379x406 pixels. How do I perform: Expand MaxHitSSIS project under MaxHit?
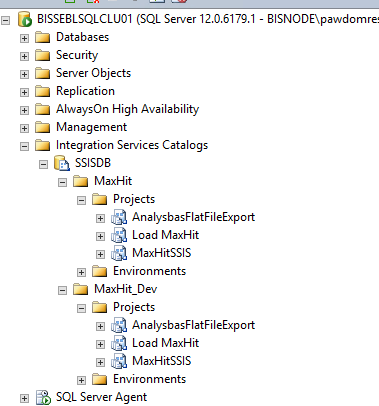coord(100,254)
